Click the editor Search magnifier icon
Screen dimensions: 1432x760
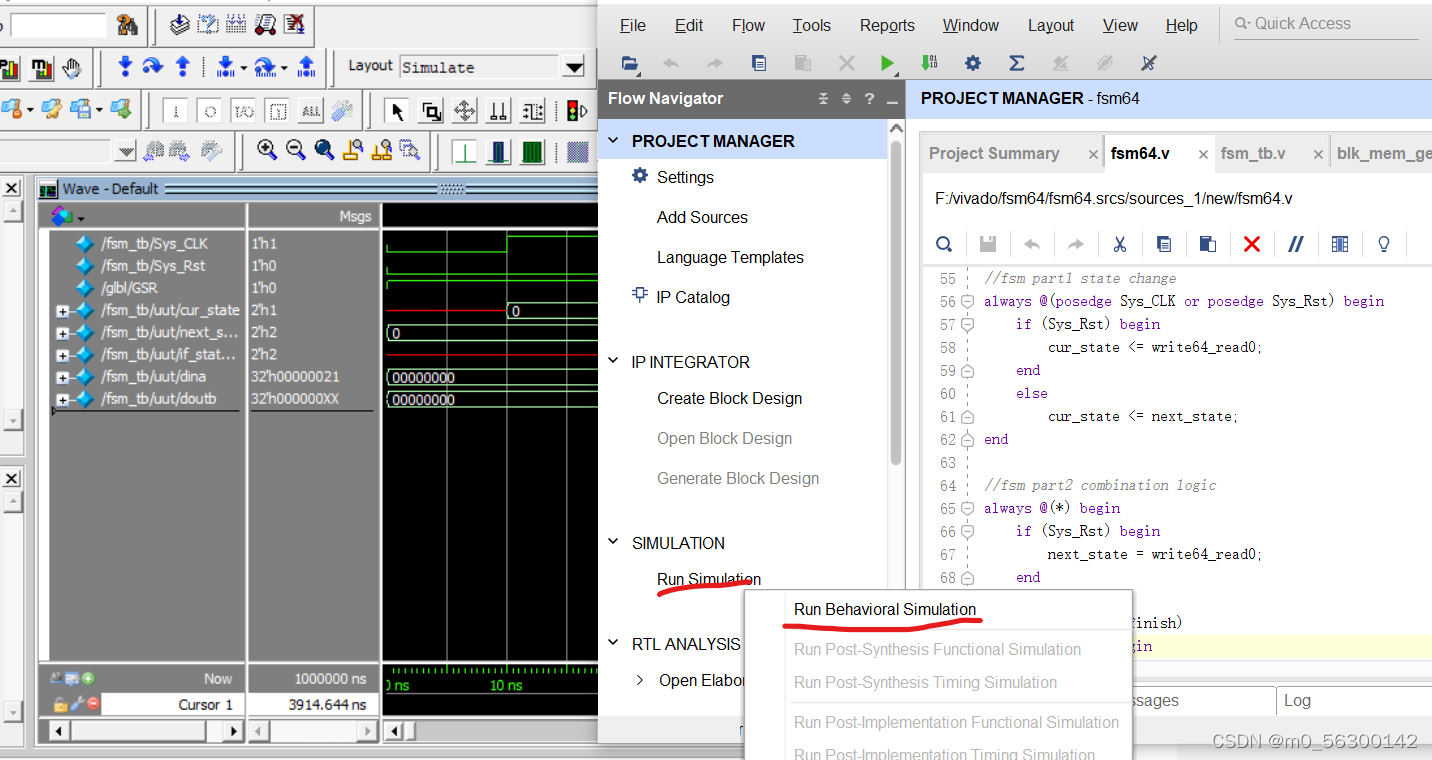(x=944, y=244)
